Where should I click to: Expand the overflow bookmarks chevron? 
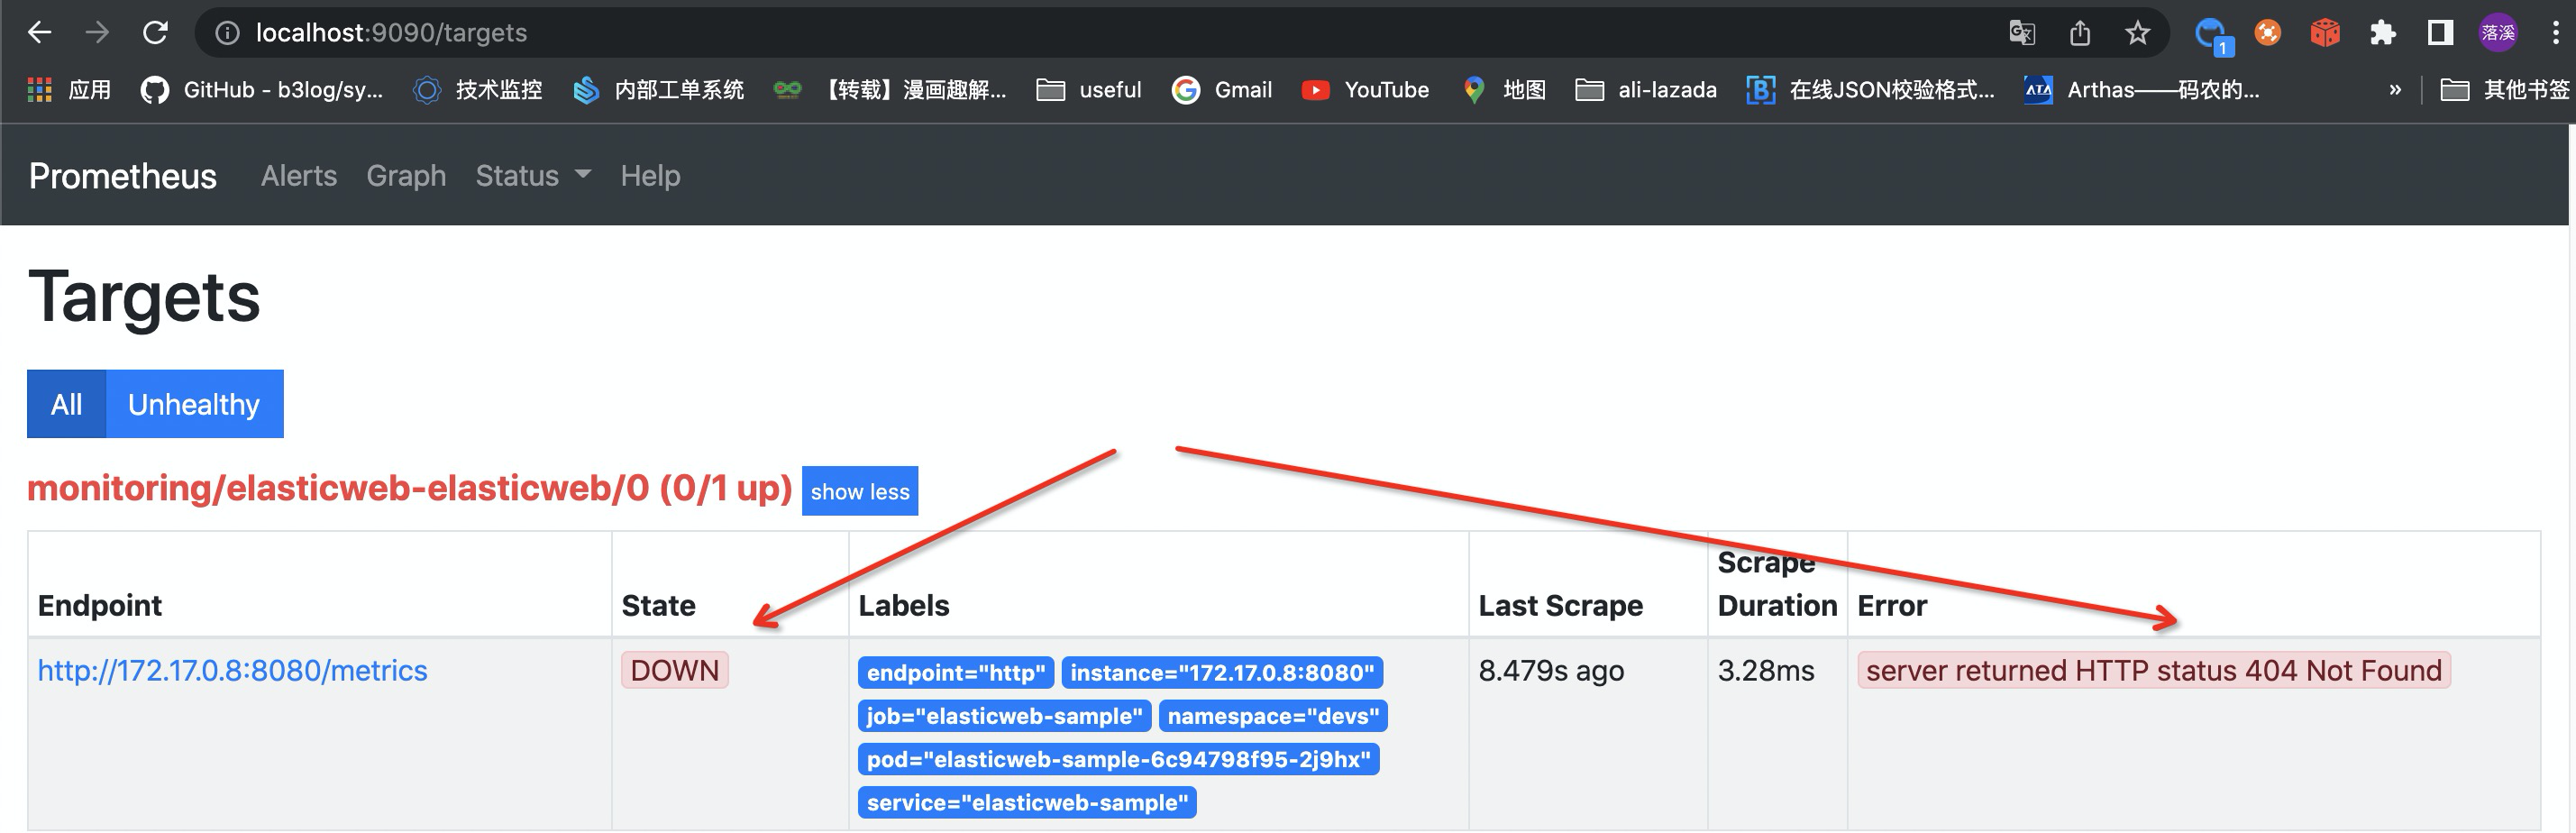coord(2396,89)
